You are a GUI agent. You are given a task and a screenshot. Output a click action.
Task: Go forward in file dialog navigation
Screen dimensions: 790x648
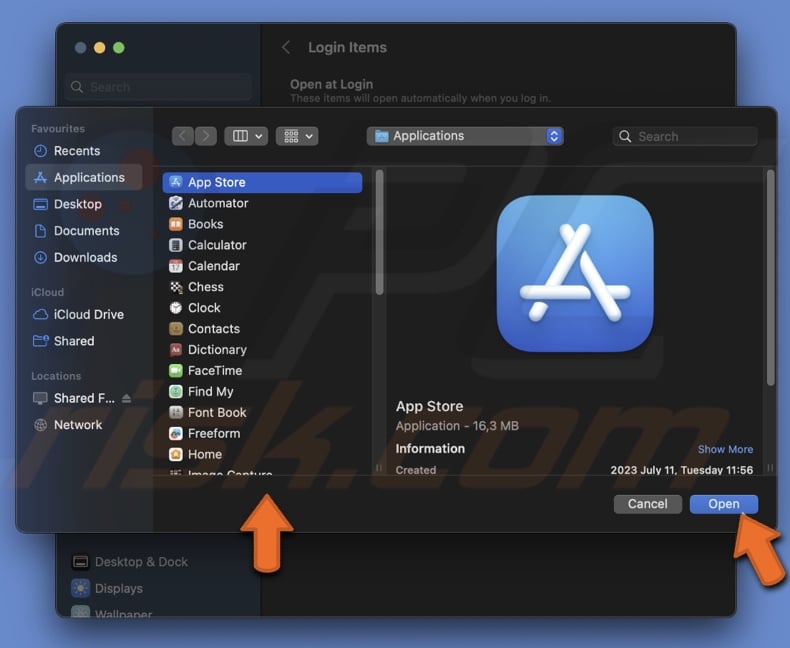[x=206, y=136]
